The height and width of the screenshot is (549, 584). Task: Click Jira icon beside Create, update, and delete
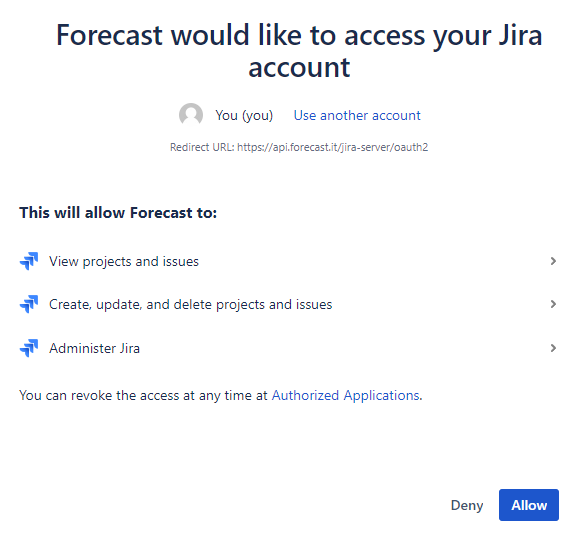[x=29, y=304]
